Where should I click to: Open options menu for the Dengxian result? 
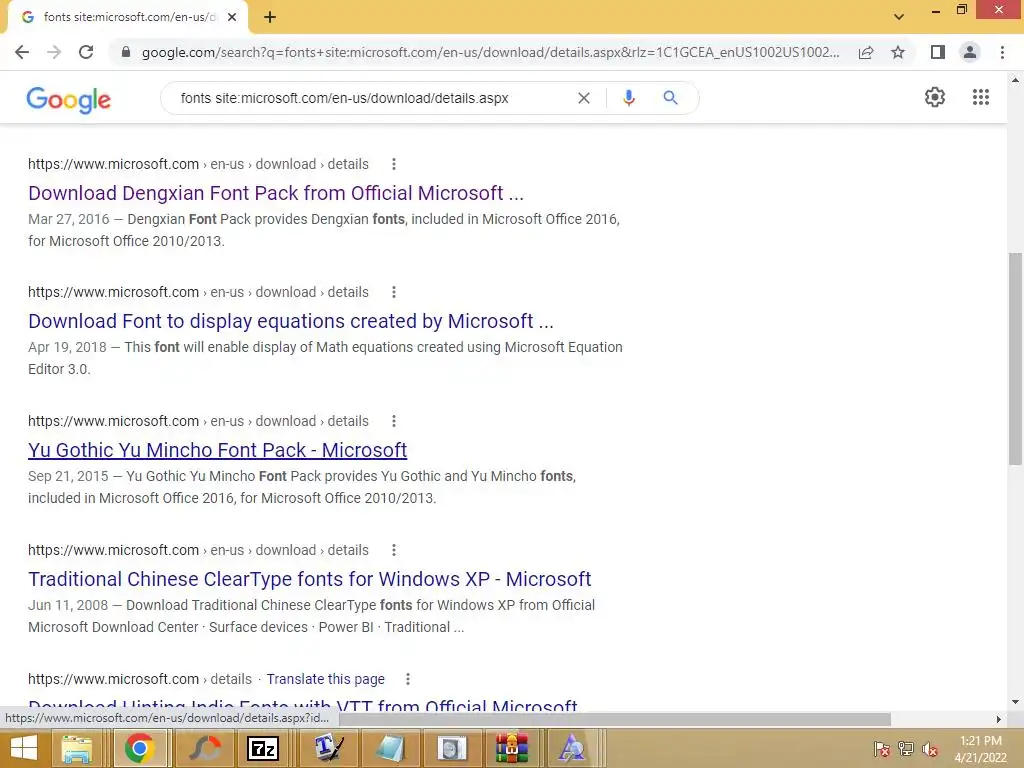(394, 164)
